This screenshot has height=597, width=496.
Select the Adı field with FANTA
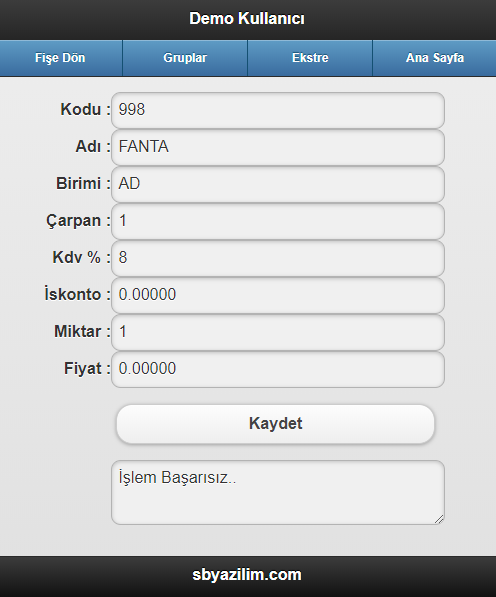point(278,147)
